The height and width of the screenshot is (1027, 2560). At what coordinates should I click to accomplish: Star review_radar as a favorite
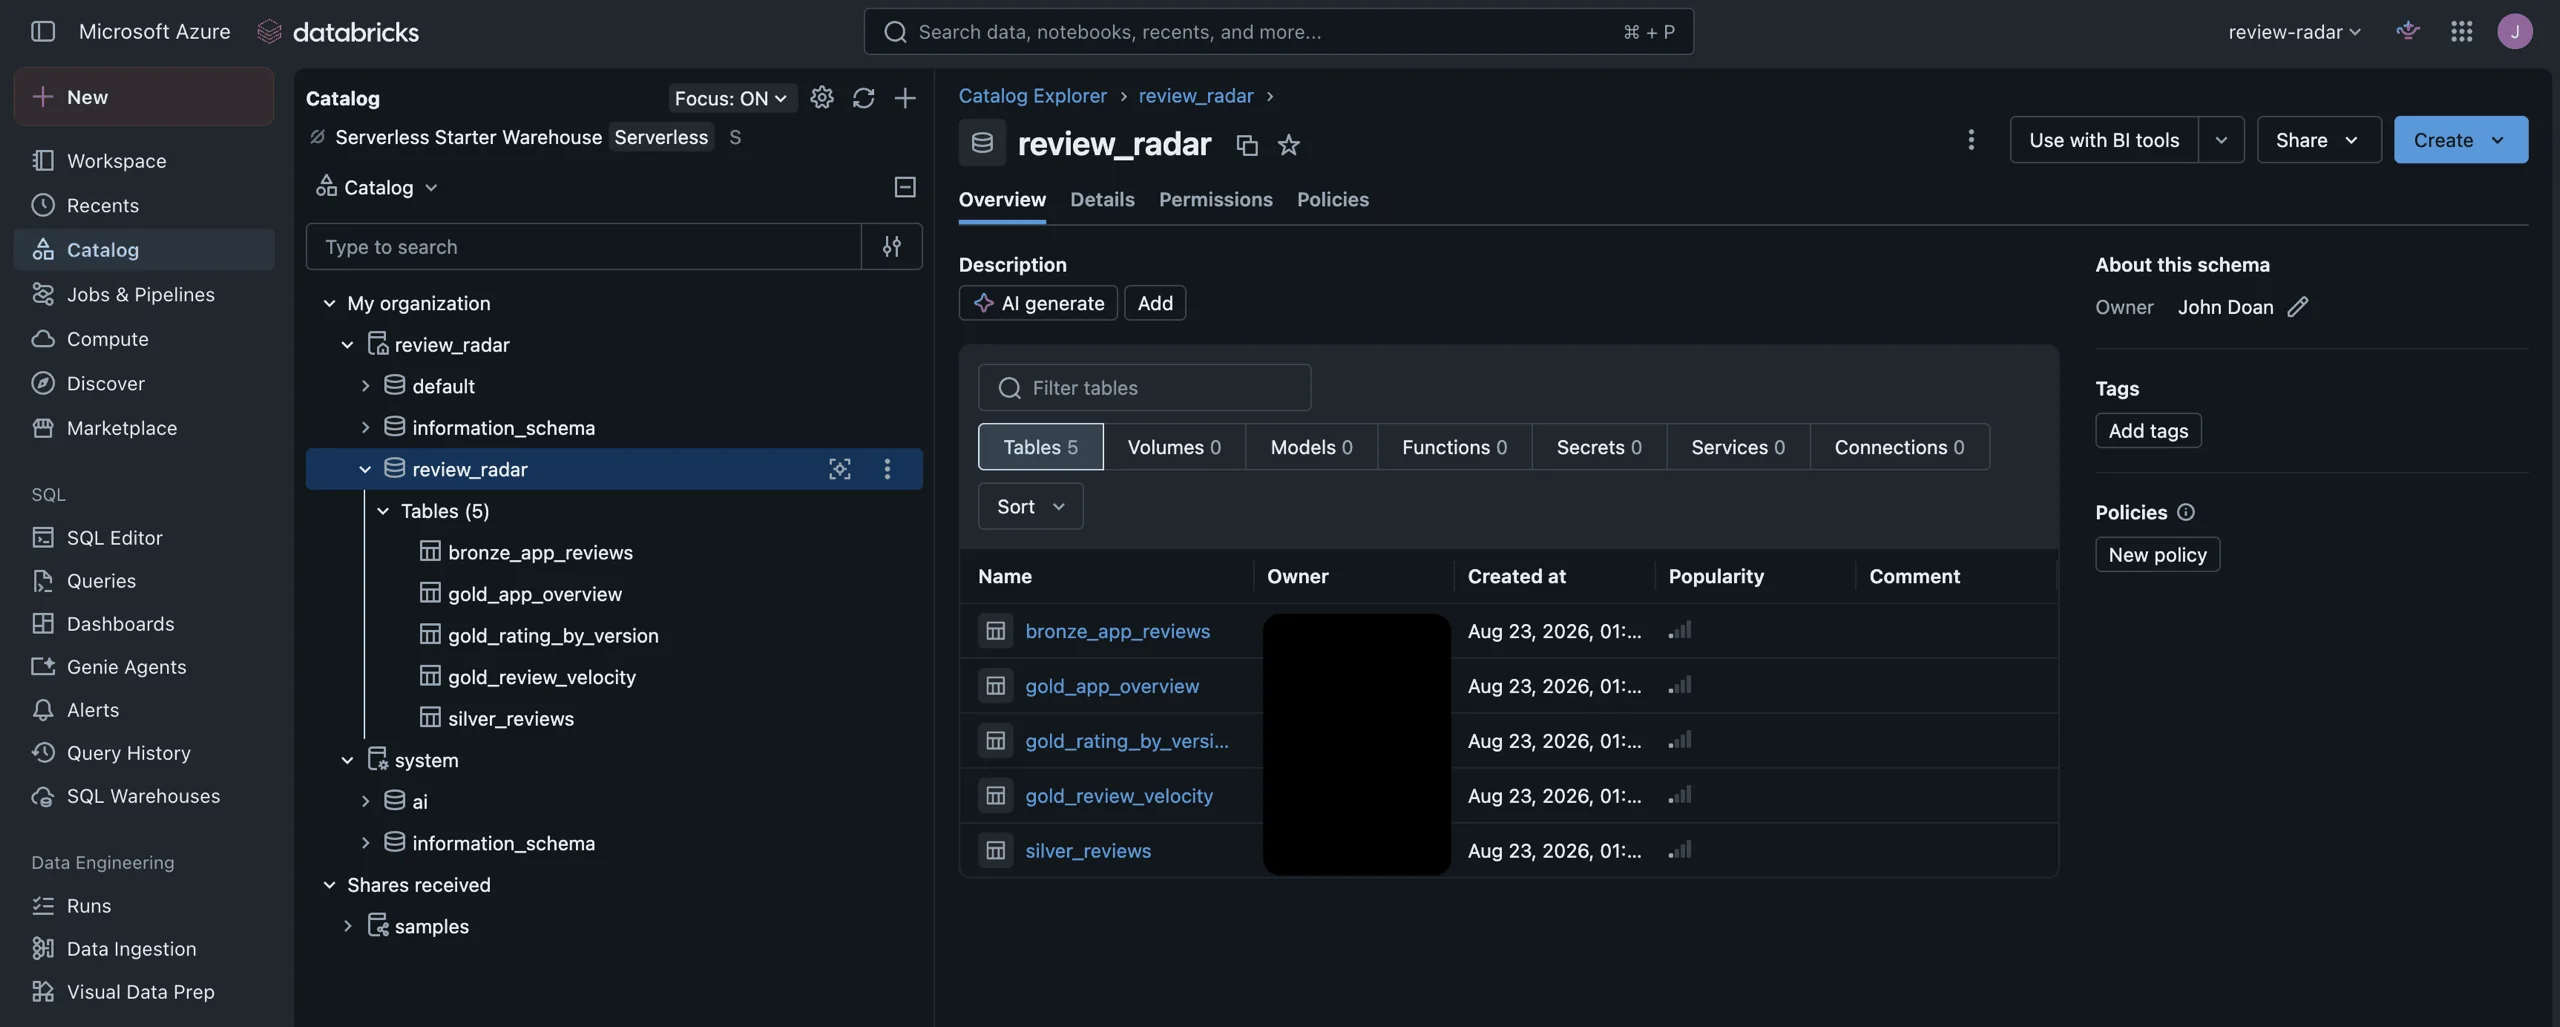[x=1288, y=145]
